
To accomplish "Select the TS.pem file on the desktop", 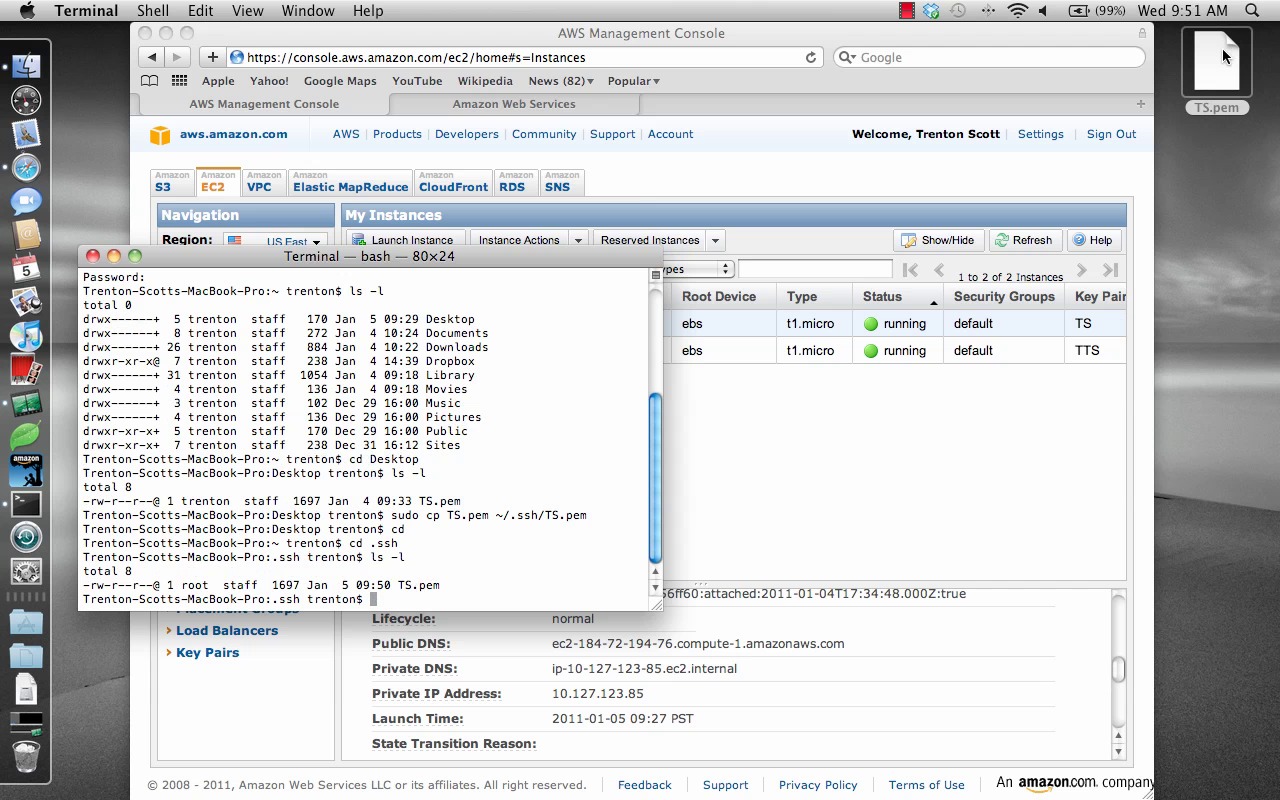I will tap(1216, 70).
